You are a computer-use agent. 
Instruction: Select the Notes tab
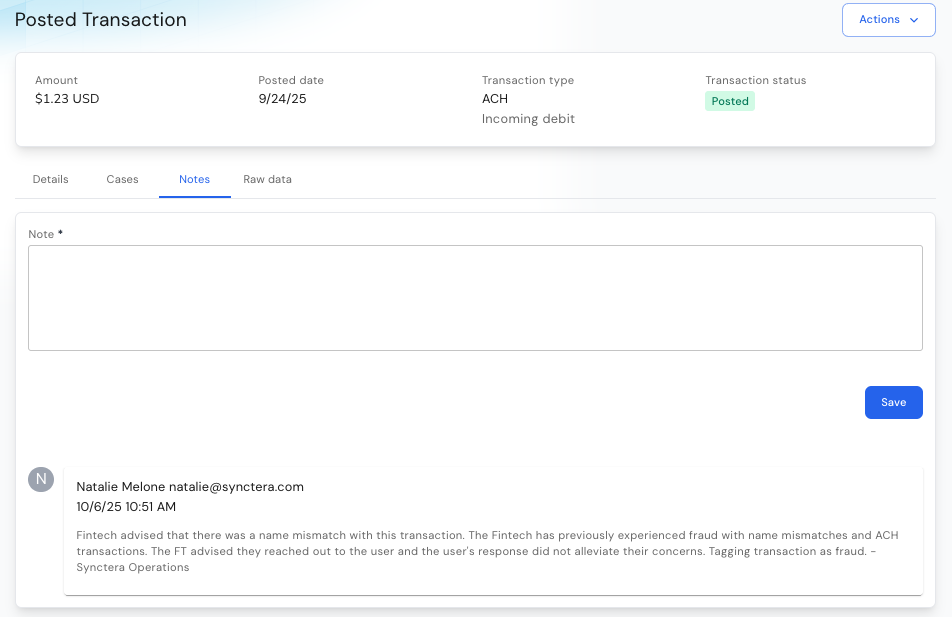click(x=194, y=179)
